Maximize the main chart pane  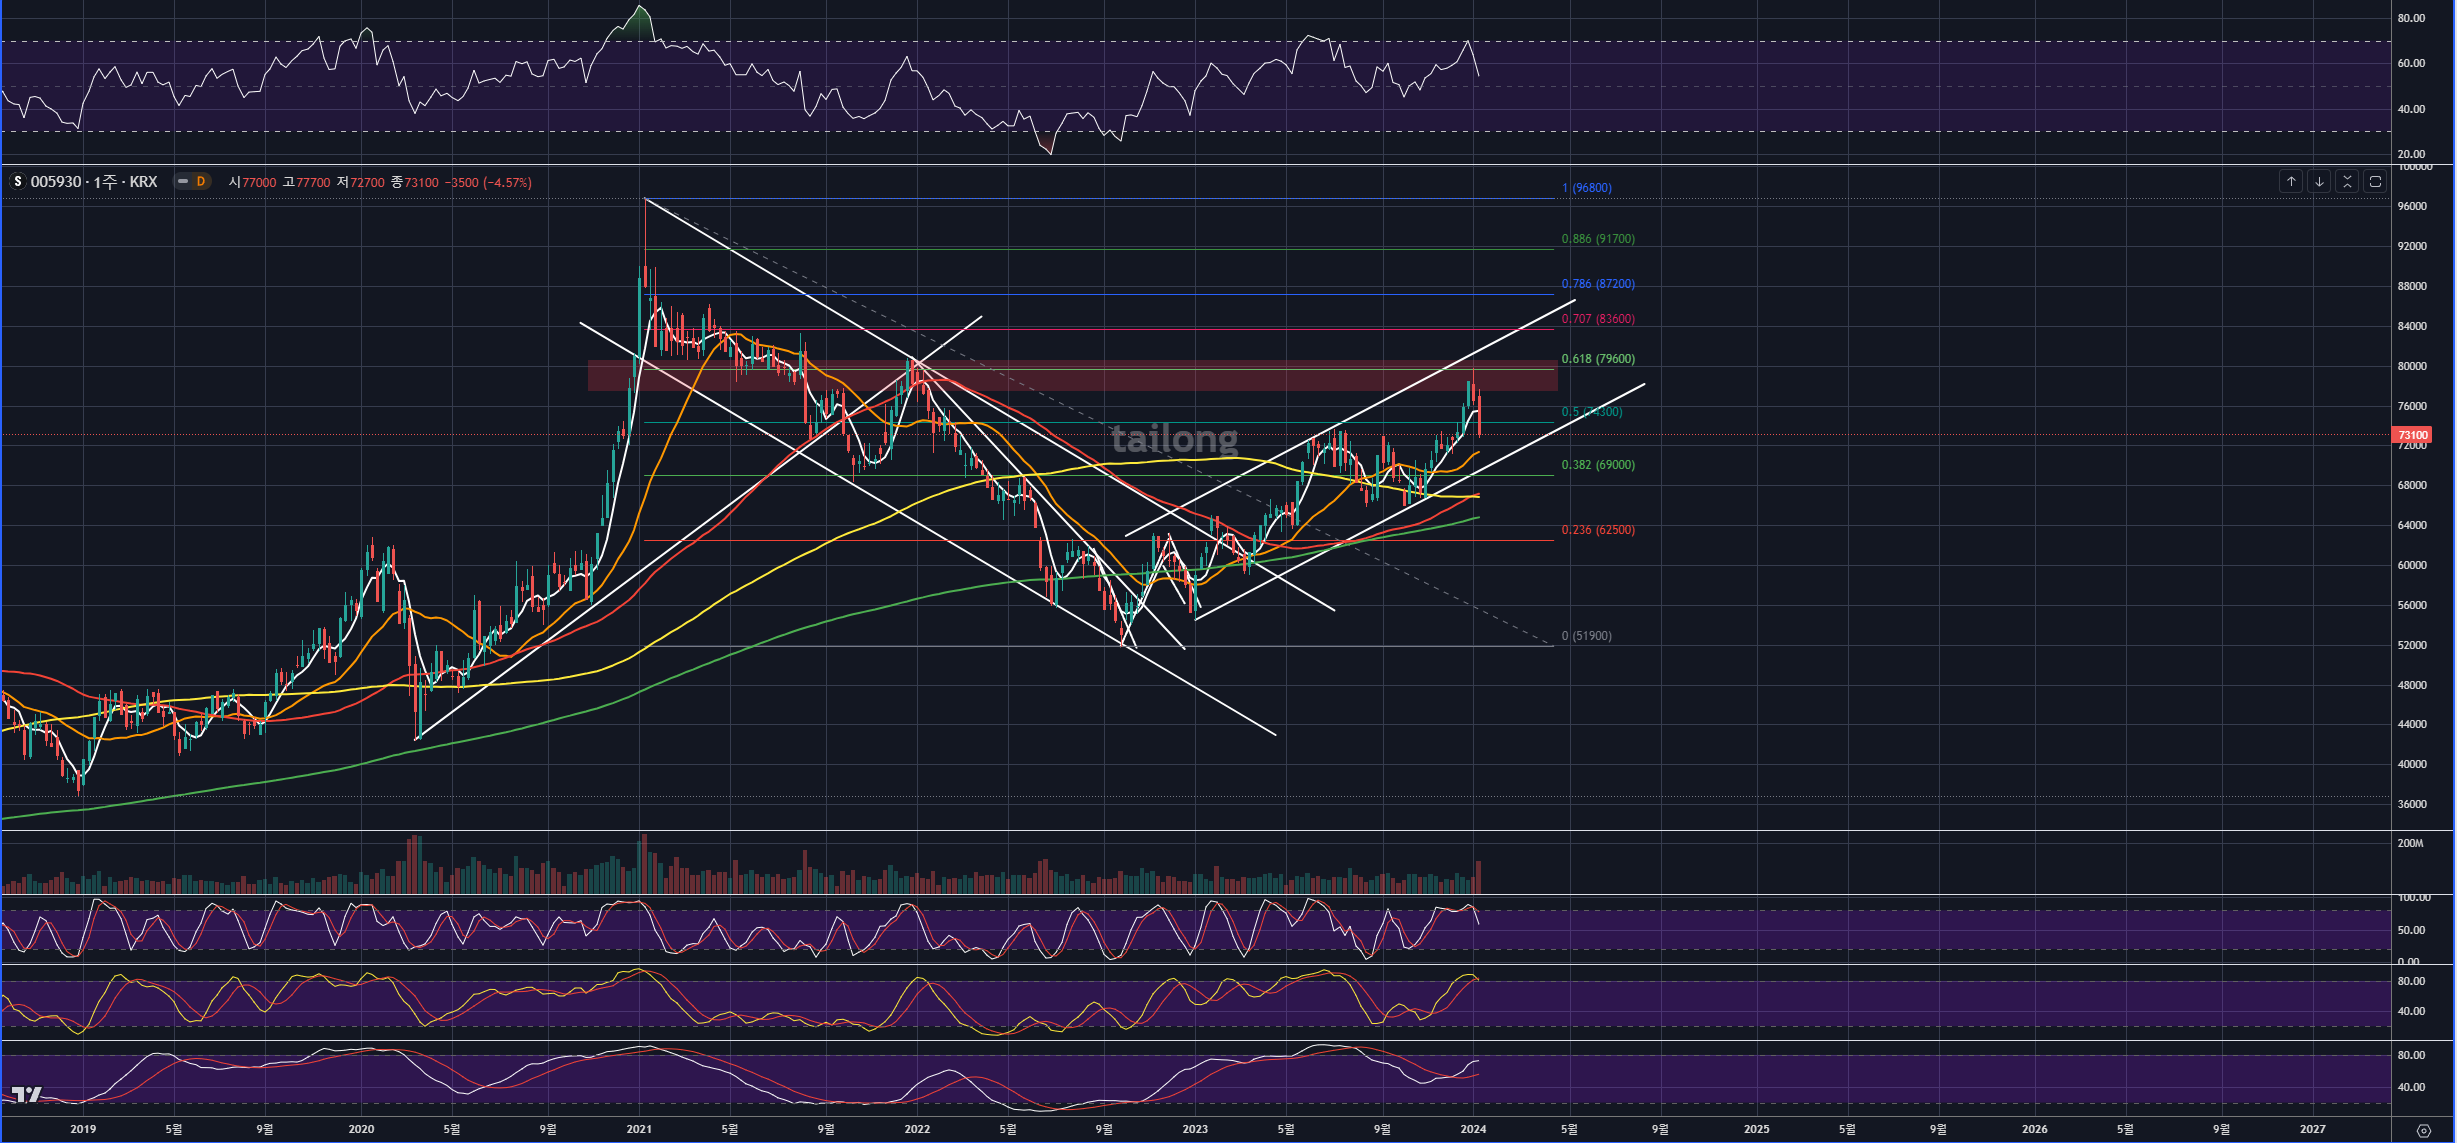(2375, 181)
